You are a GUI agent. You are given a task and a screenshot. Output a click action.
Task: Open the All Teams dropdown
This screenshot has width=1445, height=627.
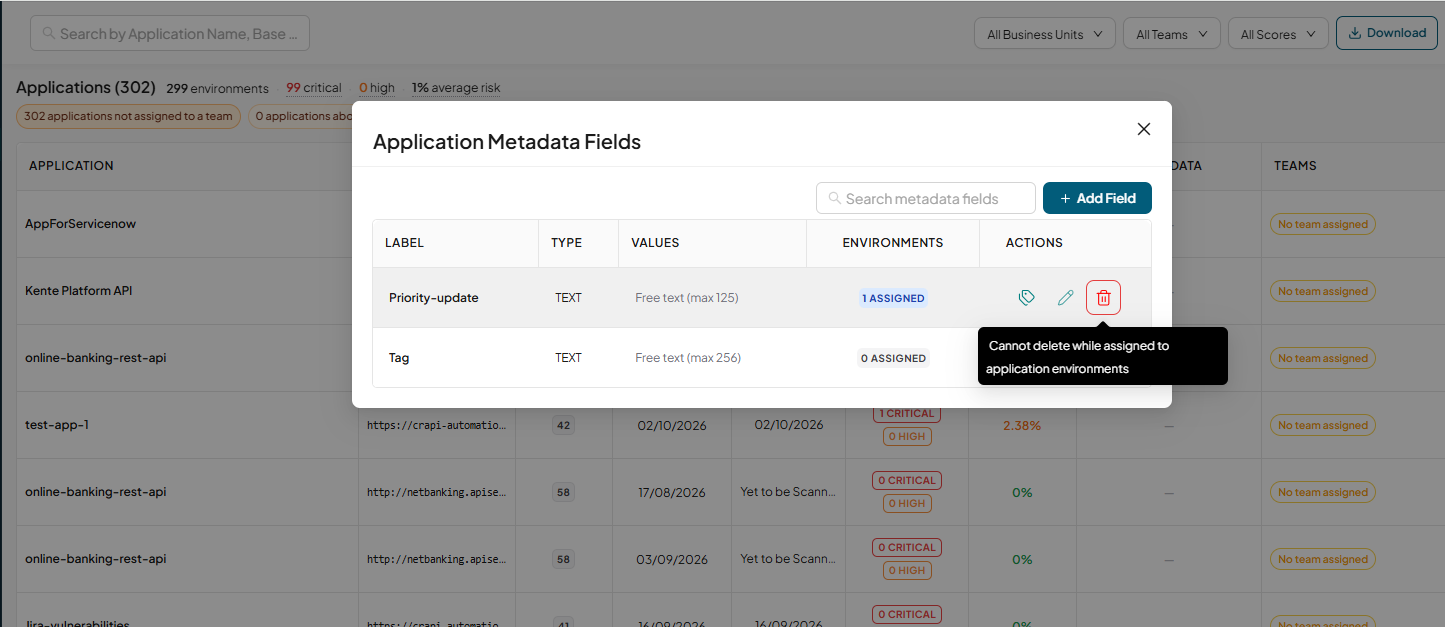(1172, 34)
